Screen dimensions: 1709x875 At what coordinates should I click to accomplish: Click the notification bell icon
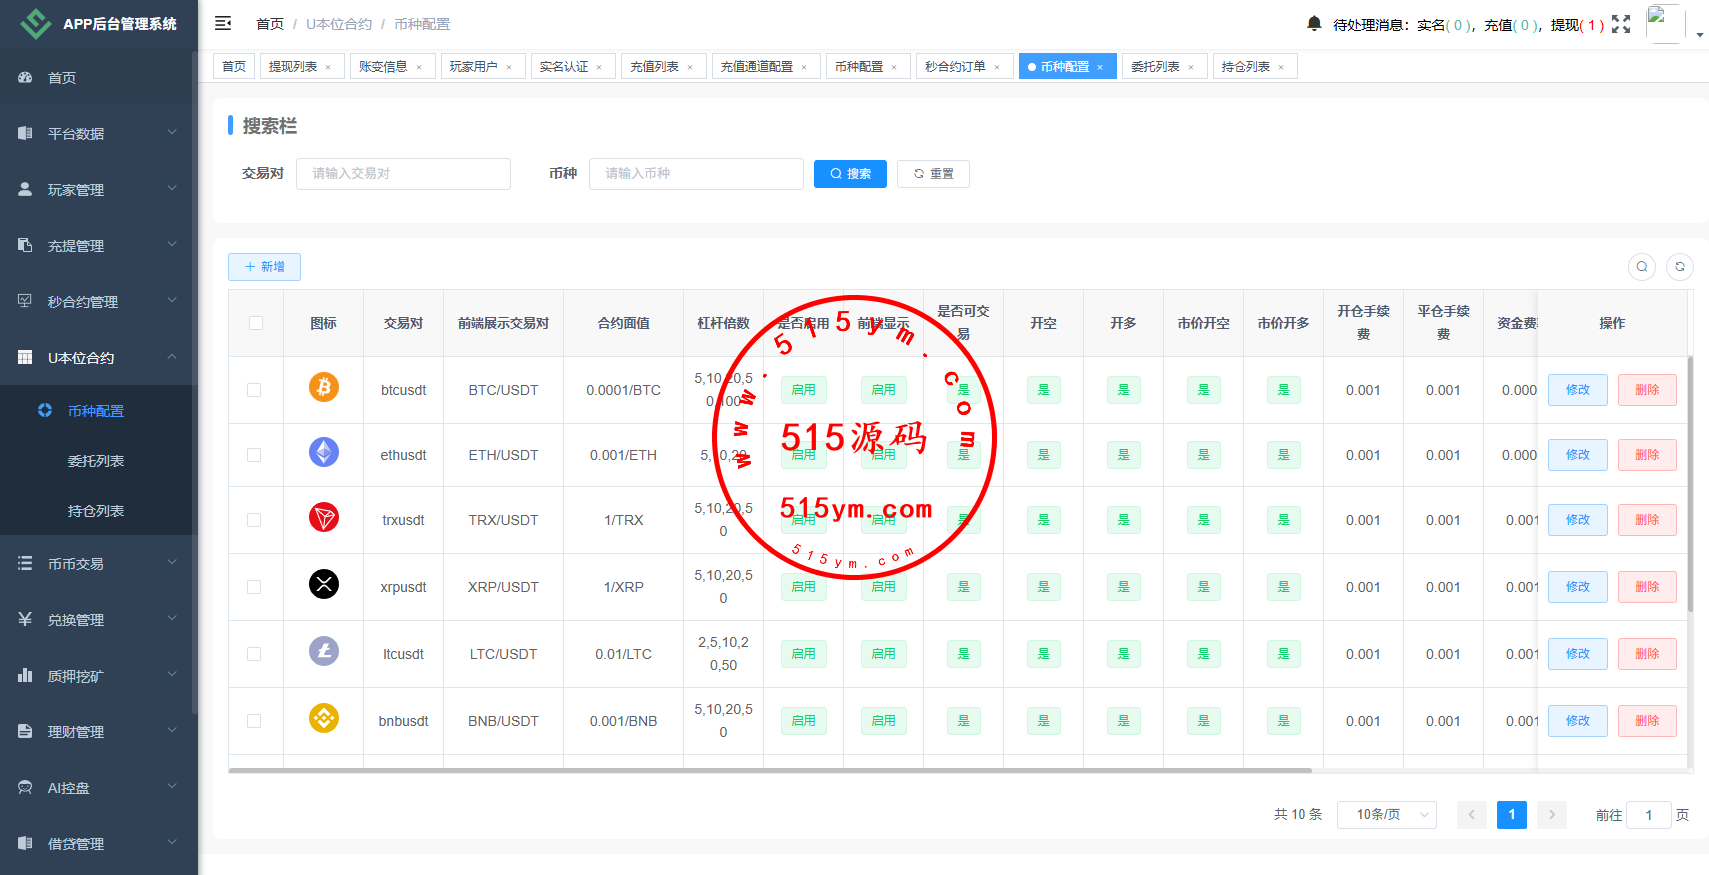click(1314, 23)
